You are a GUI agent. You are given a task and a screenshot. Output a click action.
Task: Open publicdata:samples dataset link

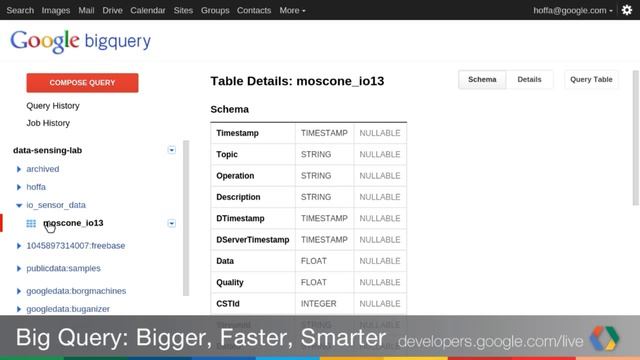pos(63,268)
